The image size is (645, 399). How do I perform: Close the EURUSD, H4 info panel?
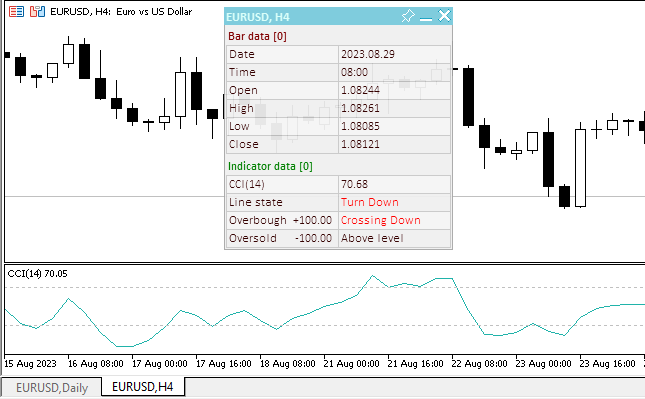[x=444, y=16]
